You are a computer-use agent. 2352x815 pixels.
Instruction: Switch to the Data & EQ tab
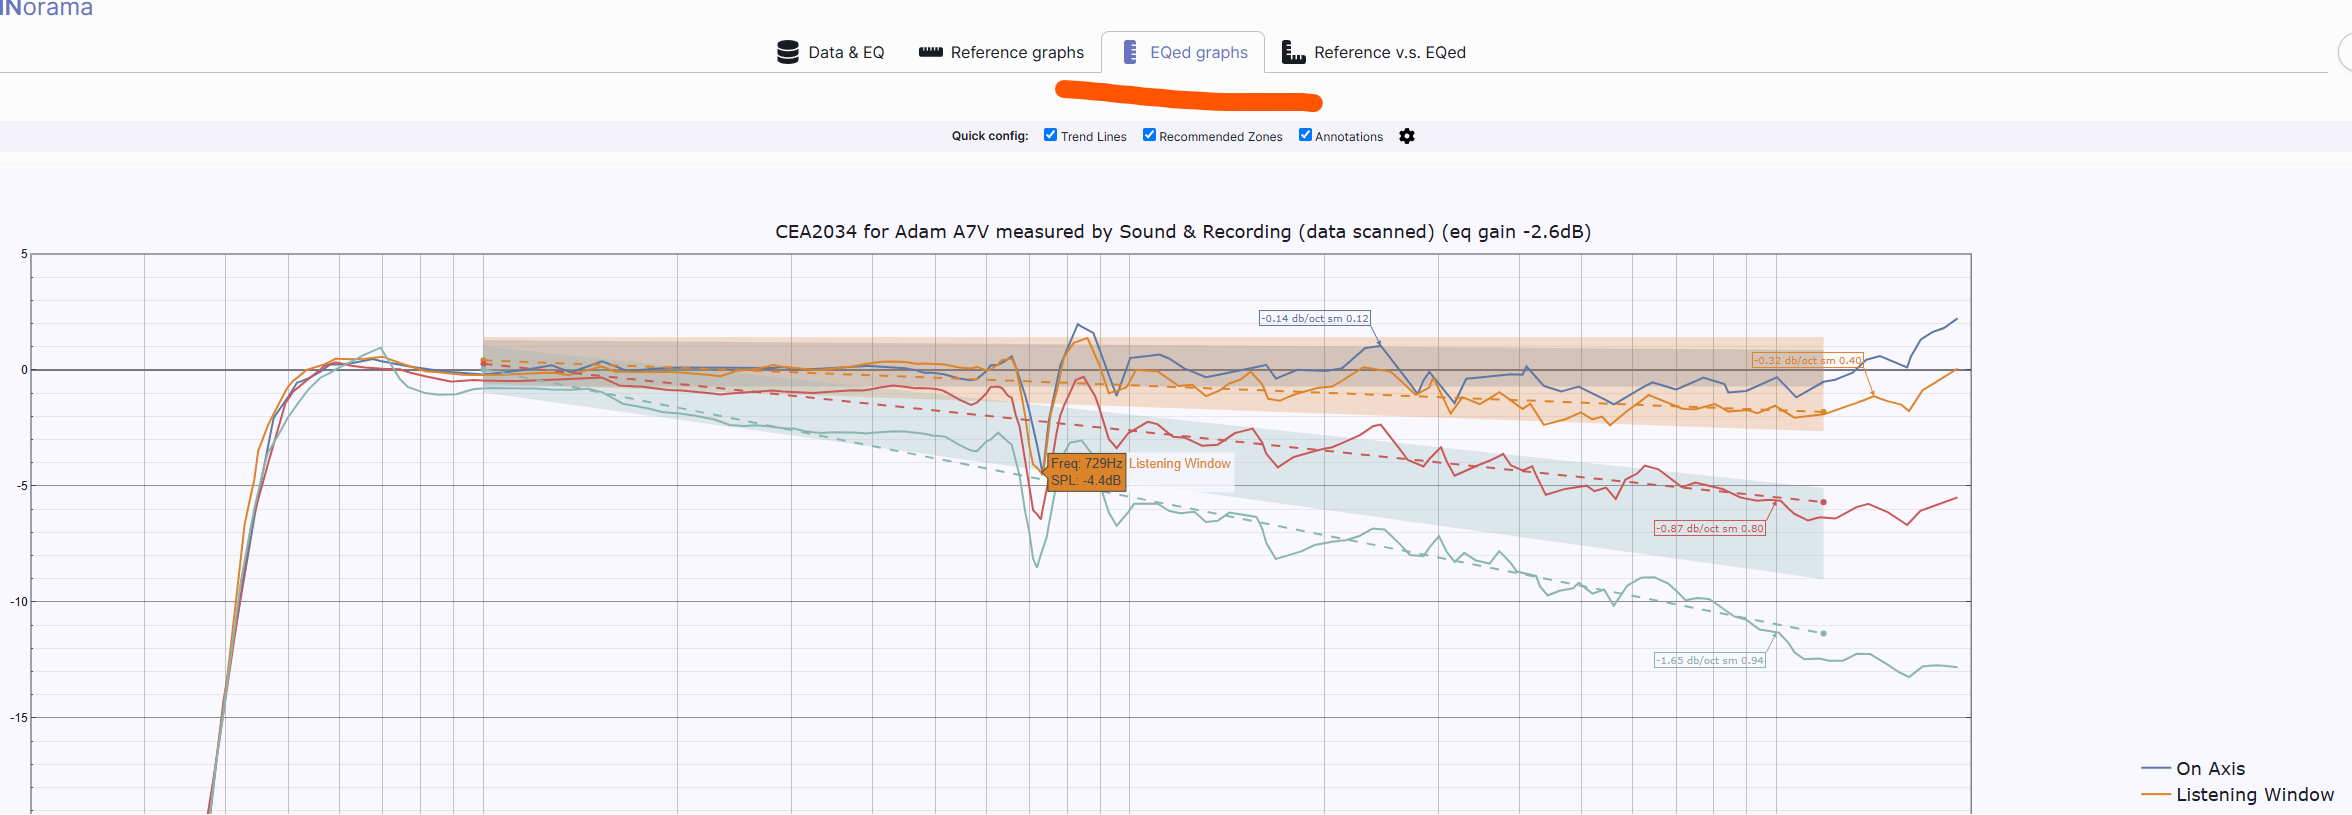pos(831,52)
